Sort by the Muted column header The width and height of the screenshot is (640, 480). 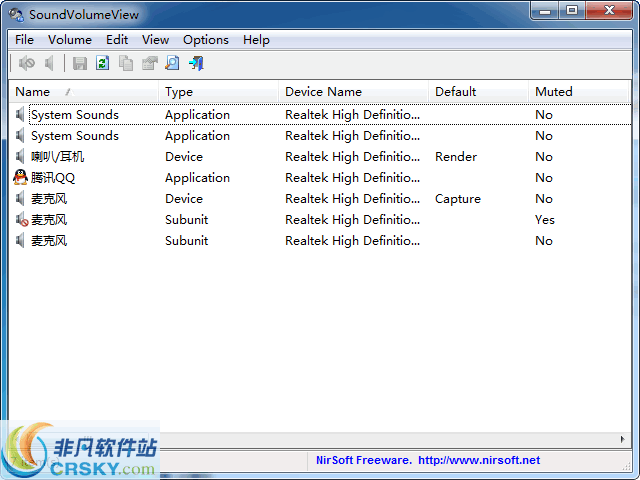pyautogui.click(x=579, y=92)
